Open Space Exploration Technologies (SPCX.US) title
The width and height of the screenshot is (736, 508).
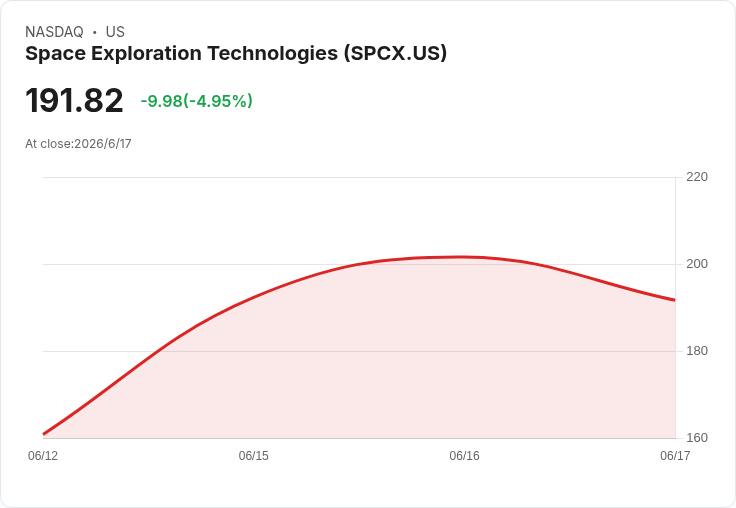coord(236,54)
